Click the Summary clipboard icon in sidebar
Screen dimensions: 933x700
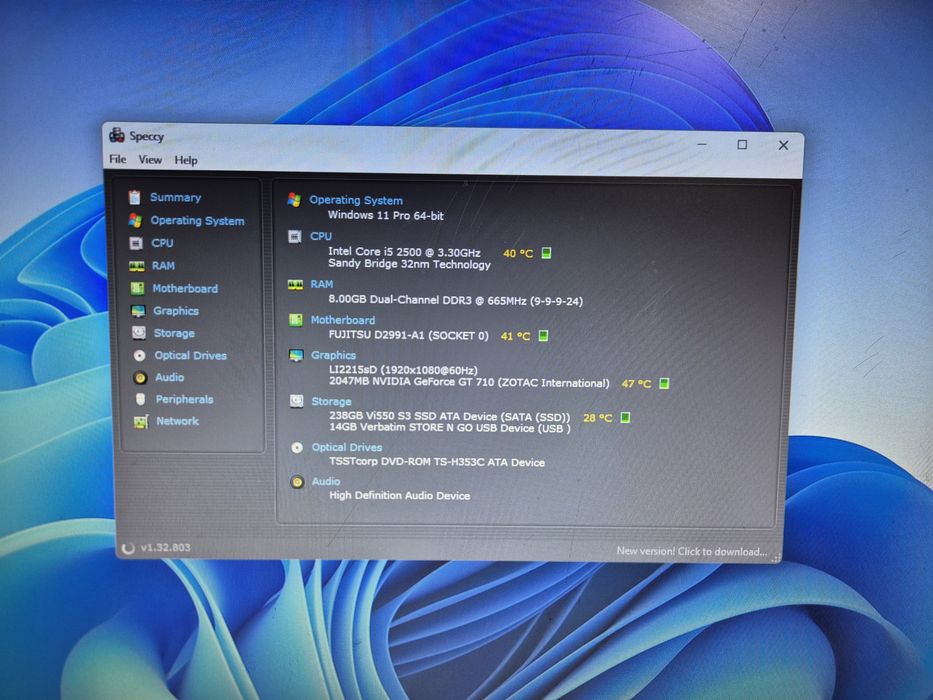click(134, 197)
